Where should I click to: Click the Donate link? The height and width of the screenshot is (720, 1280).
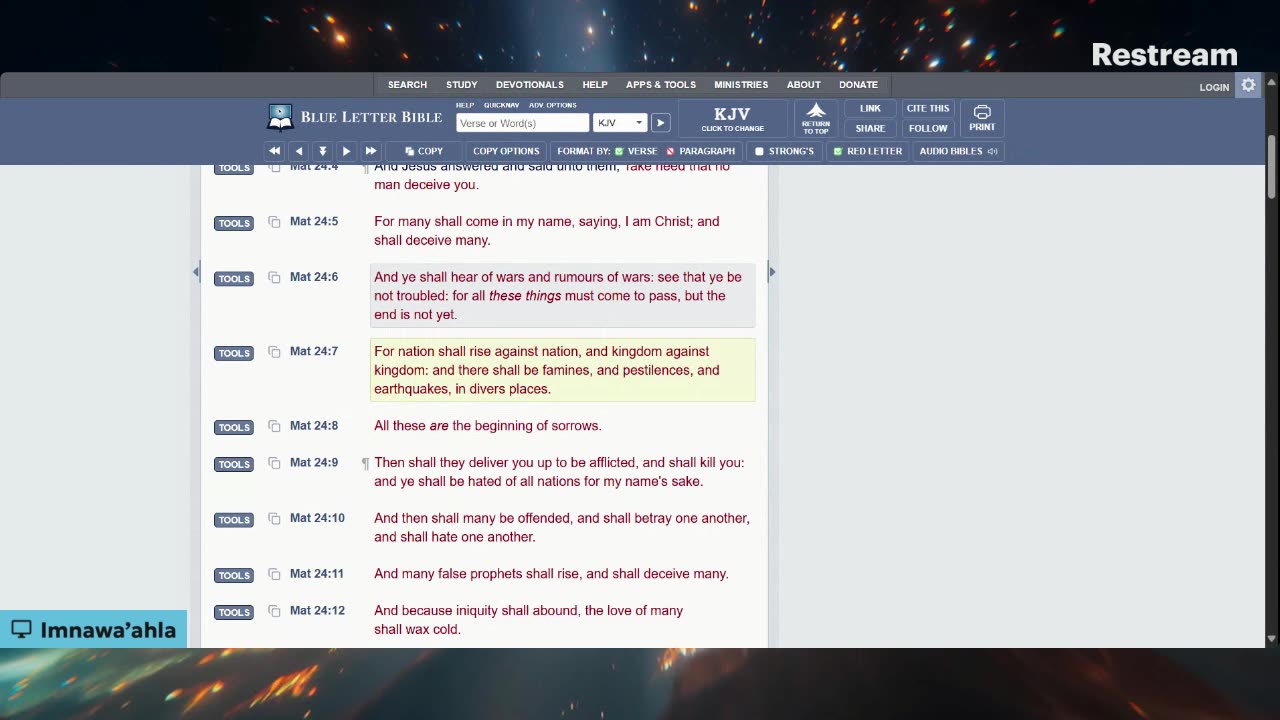[858, 85]
